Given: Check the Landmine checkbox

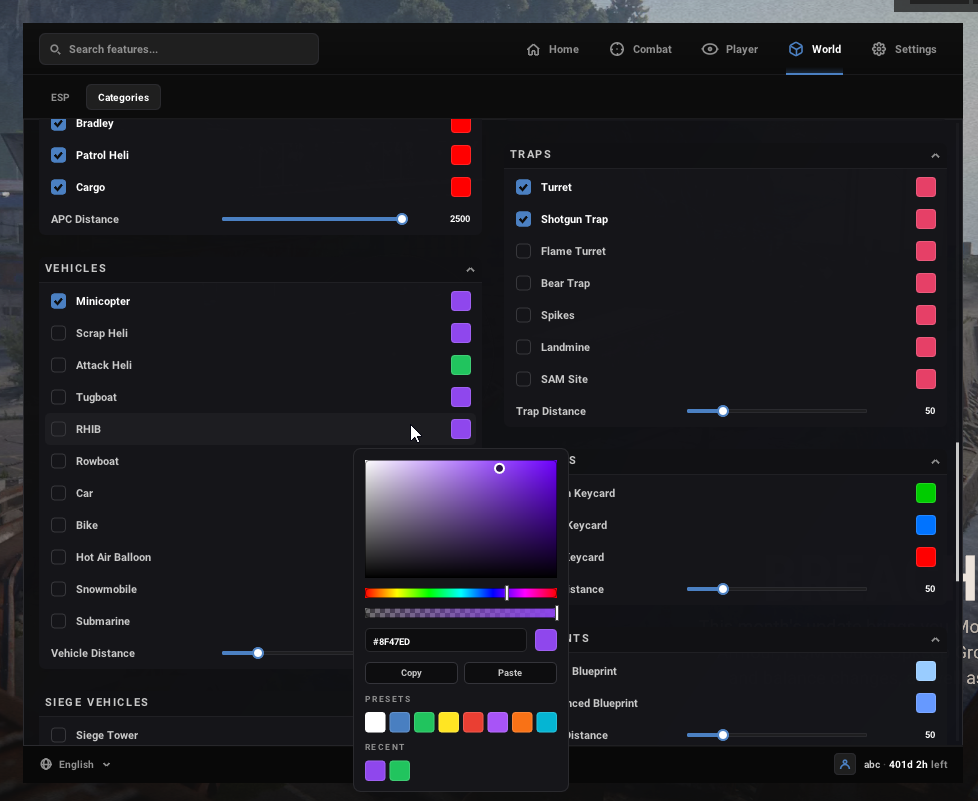Looking at the screenshot, I should coord(523,347).
